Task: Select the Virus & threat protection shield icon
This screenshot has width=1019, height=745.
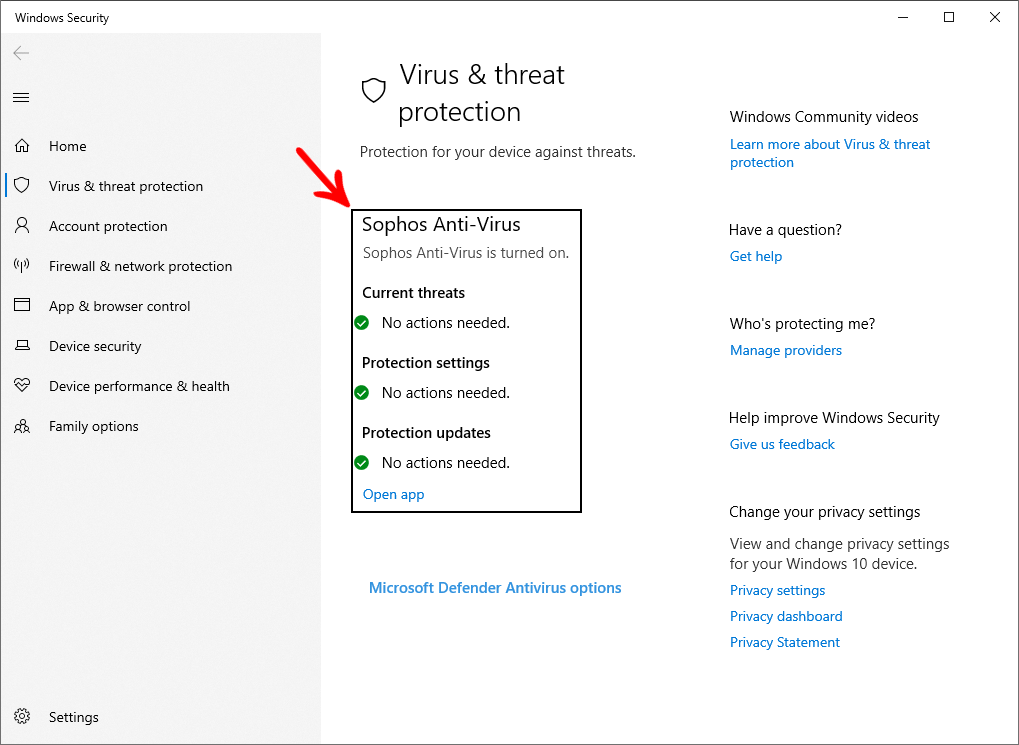Action: [x=22, y=185]
